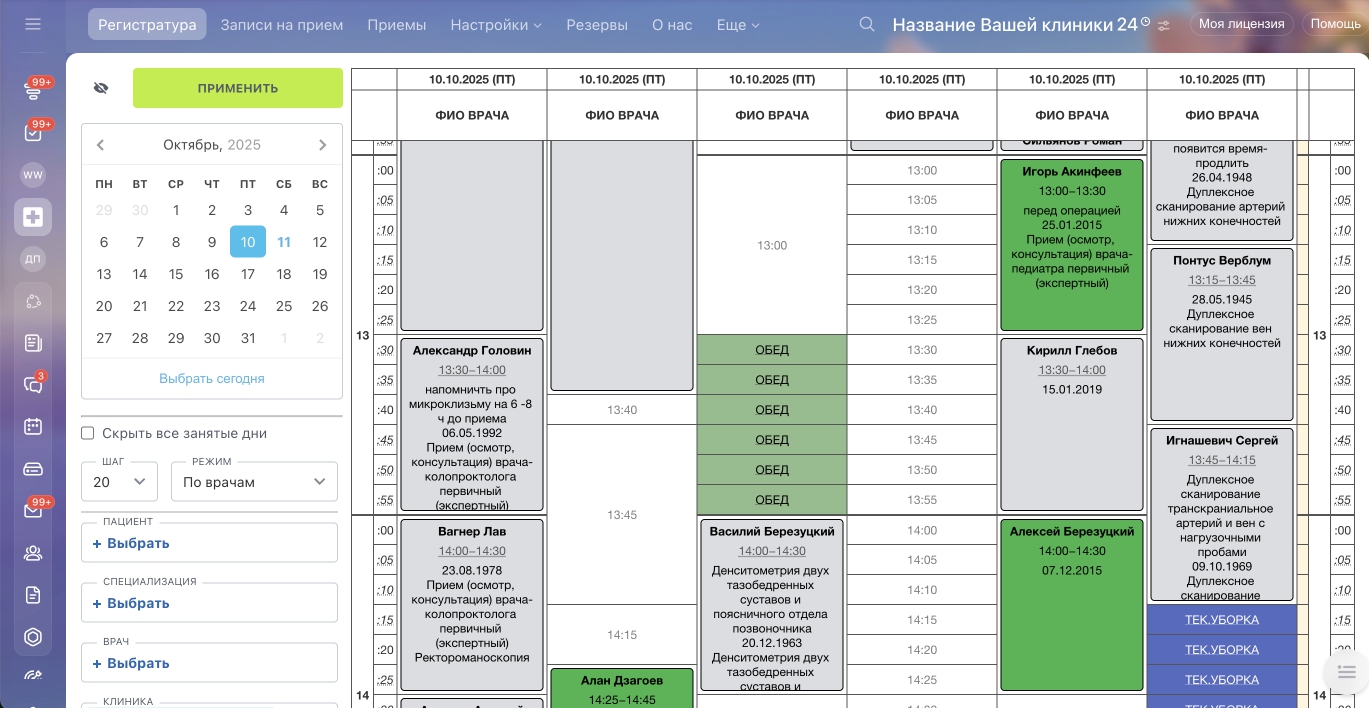Check "Скрыть все занятые дни" checkbox

[88, 434]
